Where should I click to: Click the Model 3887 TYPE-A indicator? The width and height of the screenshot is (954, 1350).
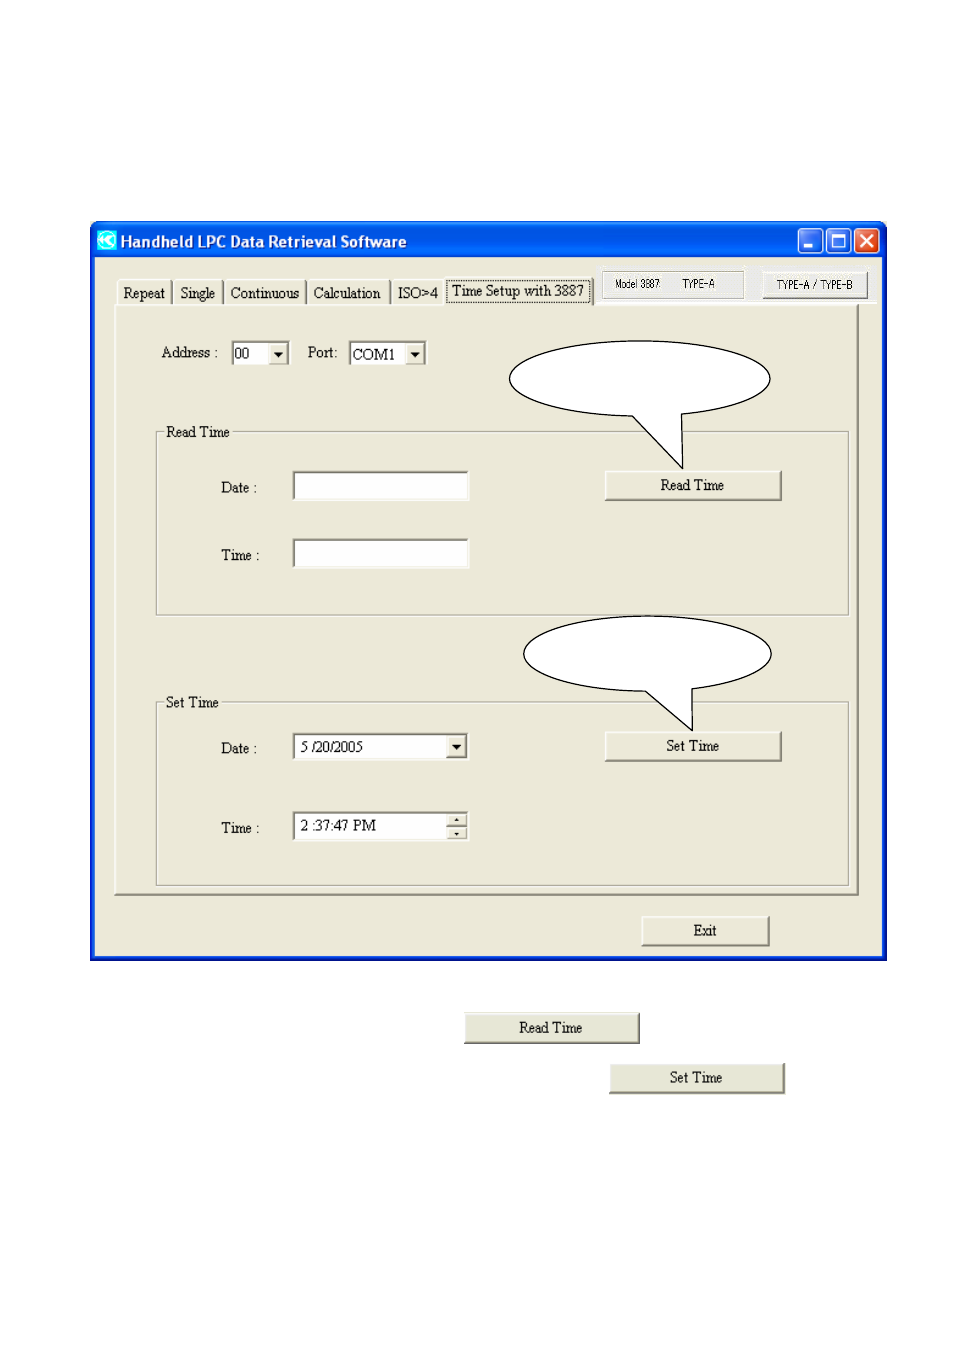(673, 284)
